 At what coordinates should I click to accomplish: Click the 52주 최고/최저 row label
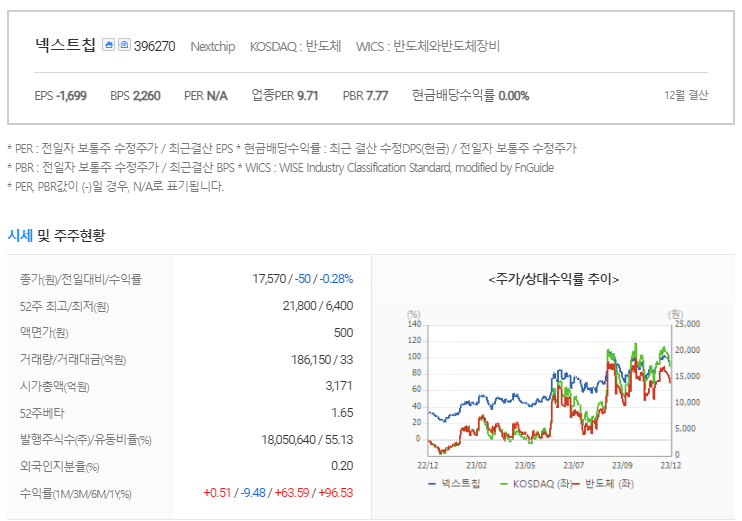[x=64, y=307]
